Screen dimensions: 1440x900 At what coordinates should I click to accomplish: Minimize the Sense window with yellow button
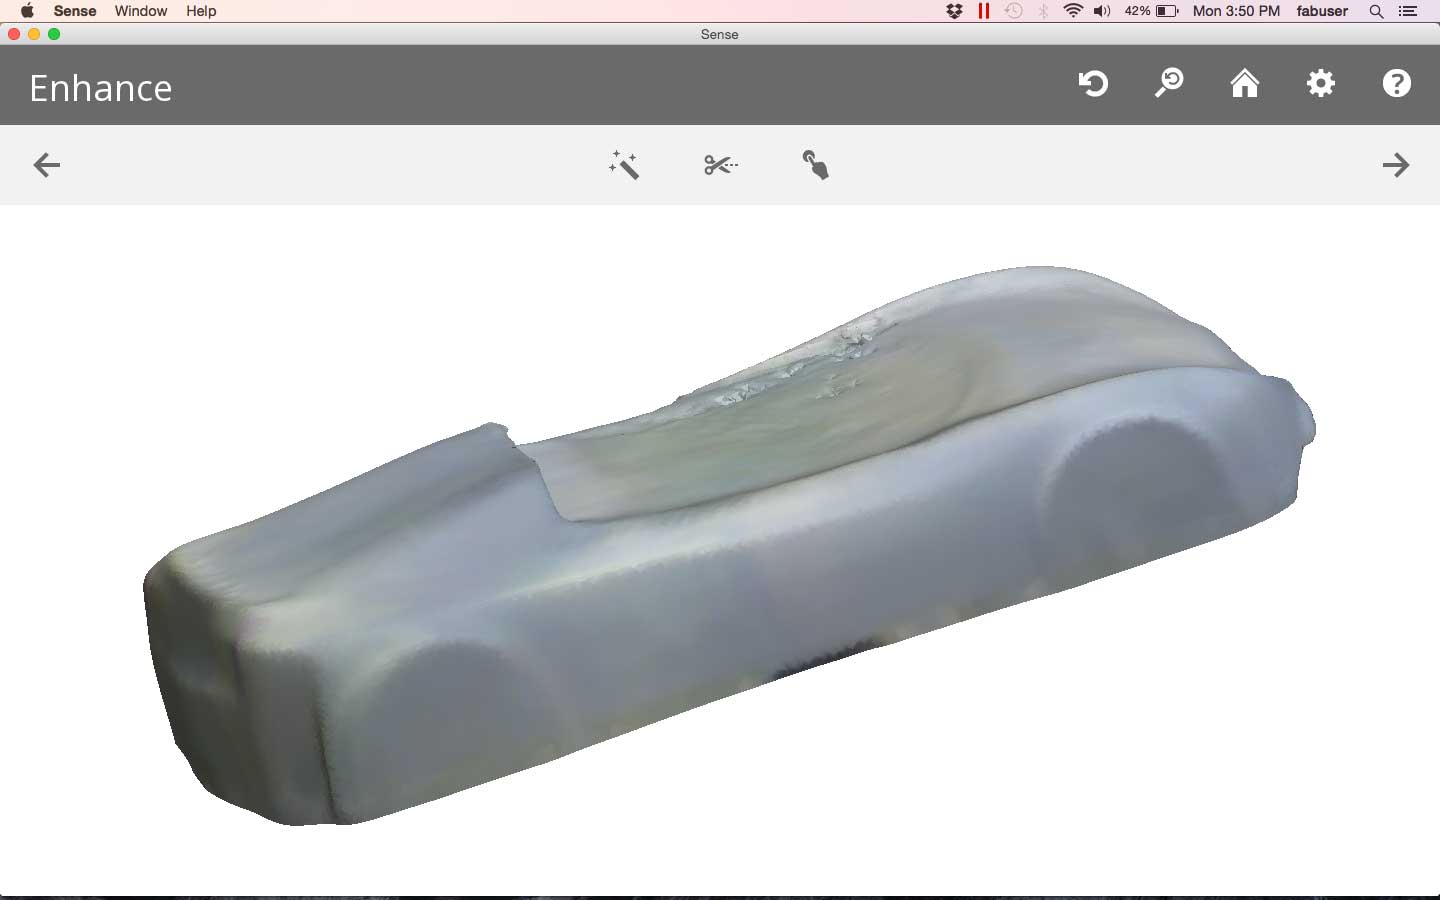pos(34,34)
